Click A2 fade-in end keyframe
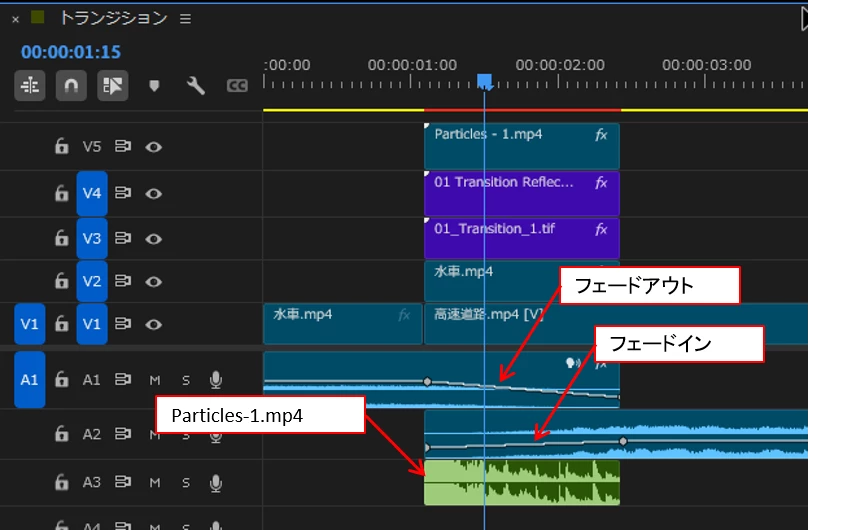The width and height of the screenshot is (865, 530). (623, 441)
